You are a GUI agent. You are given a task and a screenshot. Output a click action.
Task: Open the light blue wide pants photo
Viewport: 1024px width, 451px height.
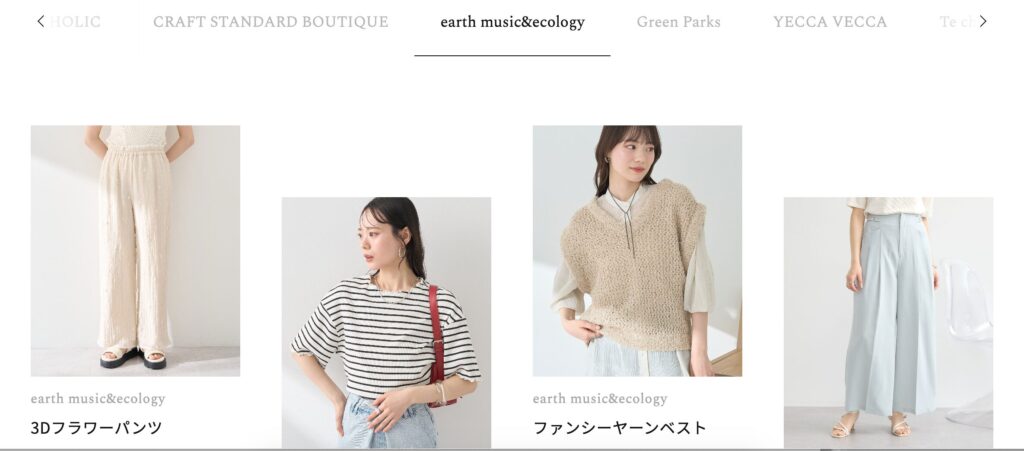(888, 322)
